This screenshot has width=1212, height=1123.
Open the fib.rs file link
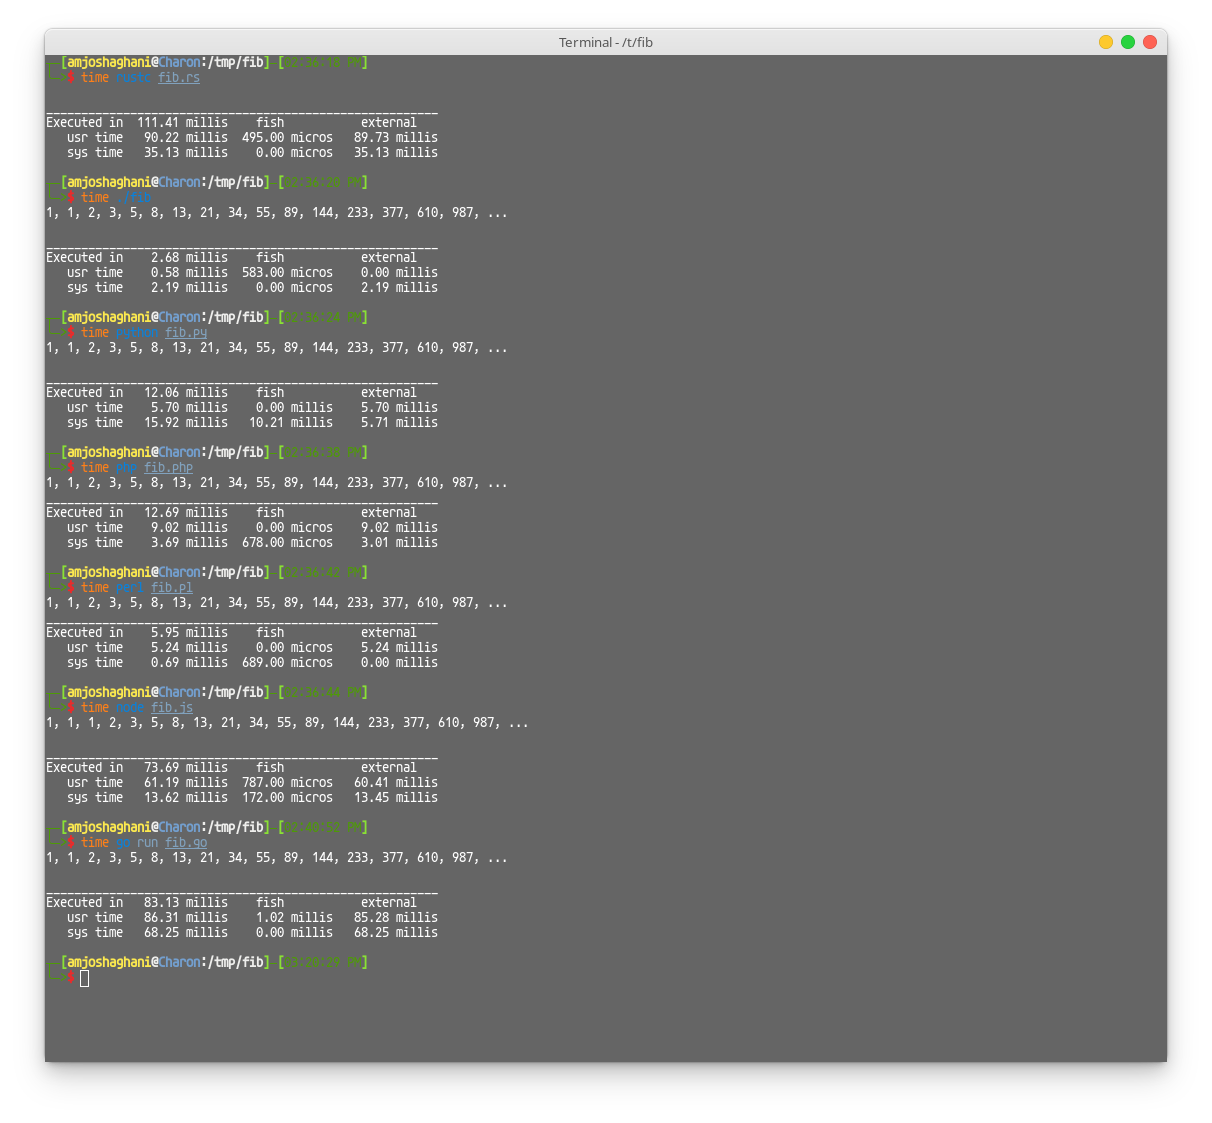click(178, 77)
